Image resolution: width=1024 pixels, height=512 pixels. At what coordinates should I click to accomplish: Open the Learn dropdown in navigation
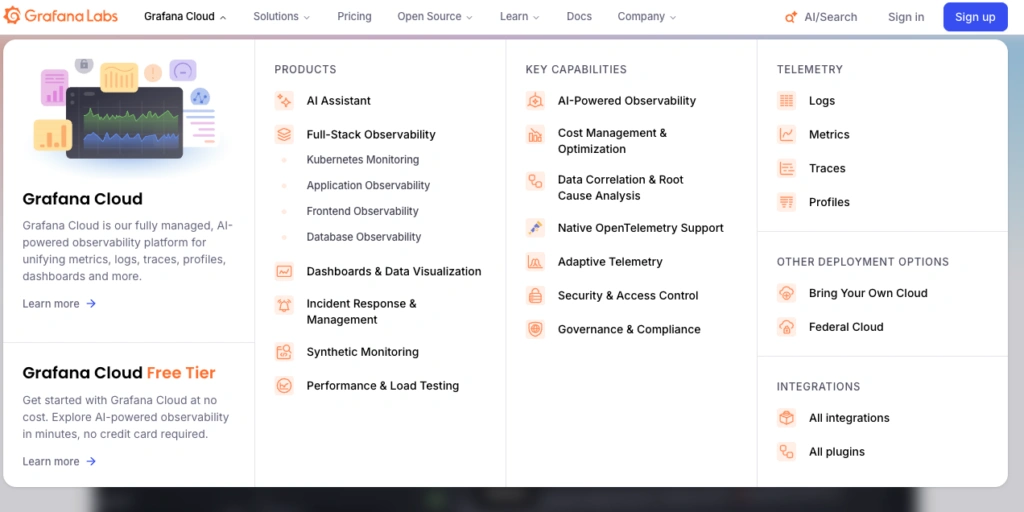click(x=519, y=17)
